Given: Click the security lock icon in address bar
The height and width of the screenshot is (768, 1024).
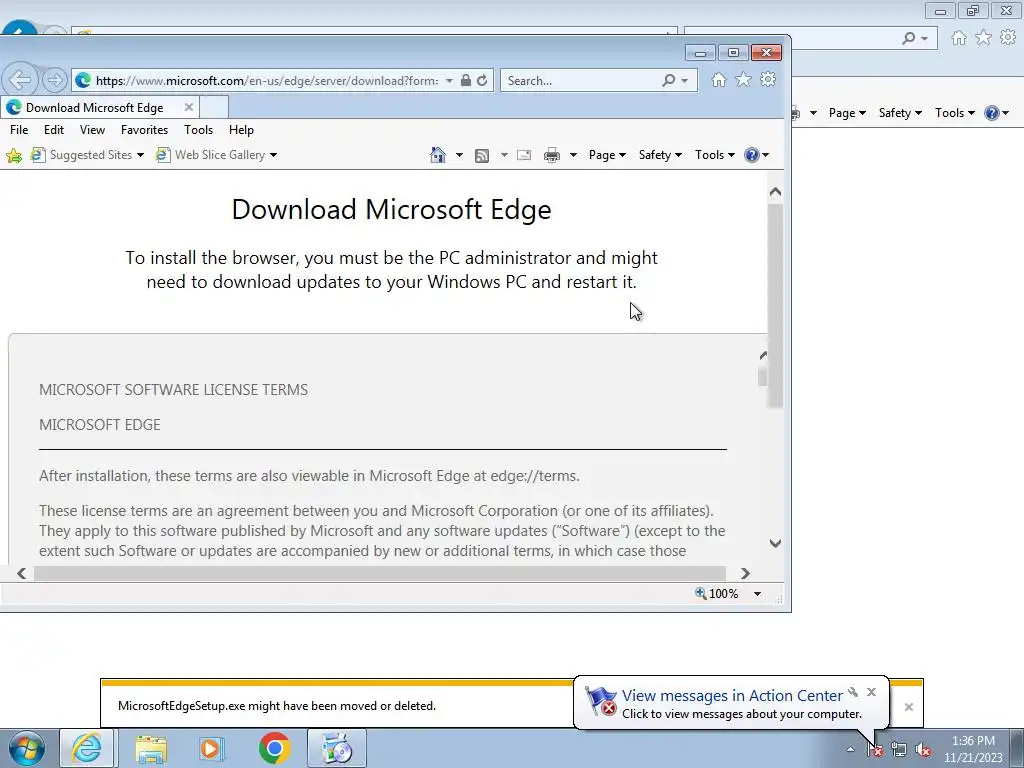Looking at the screenshot, I should [466, 80].
